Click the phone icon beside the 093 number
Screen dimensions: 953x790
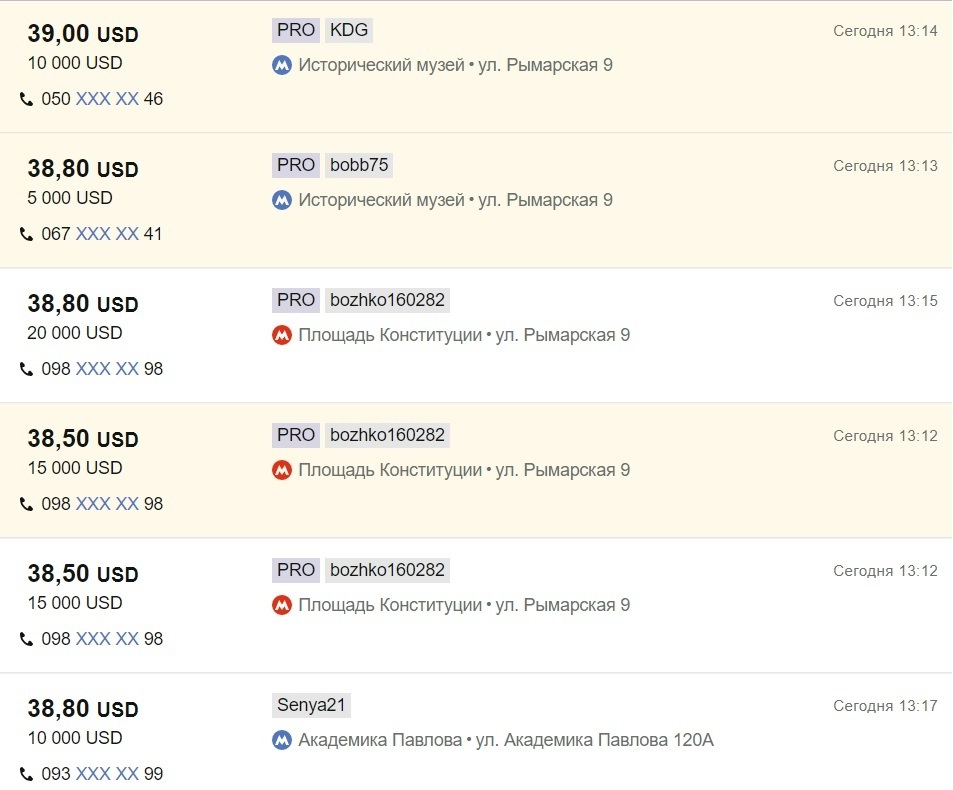pos(27,774)
